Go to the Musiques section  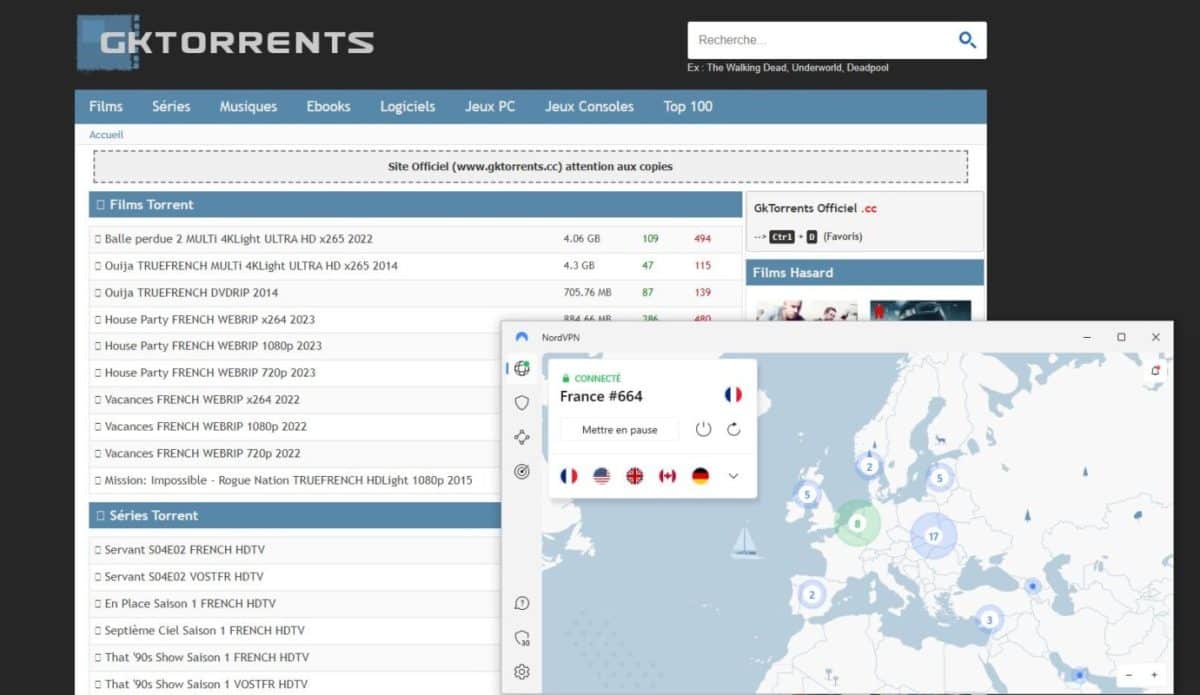point(248,106)
